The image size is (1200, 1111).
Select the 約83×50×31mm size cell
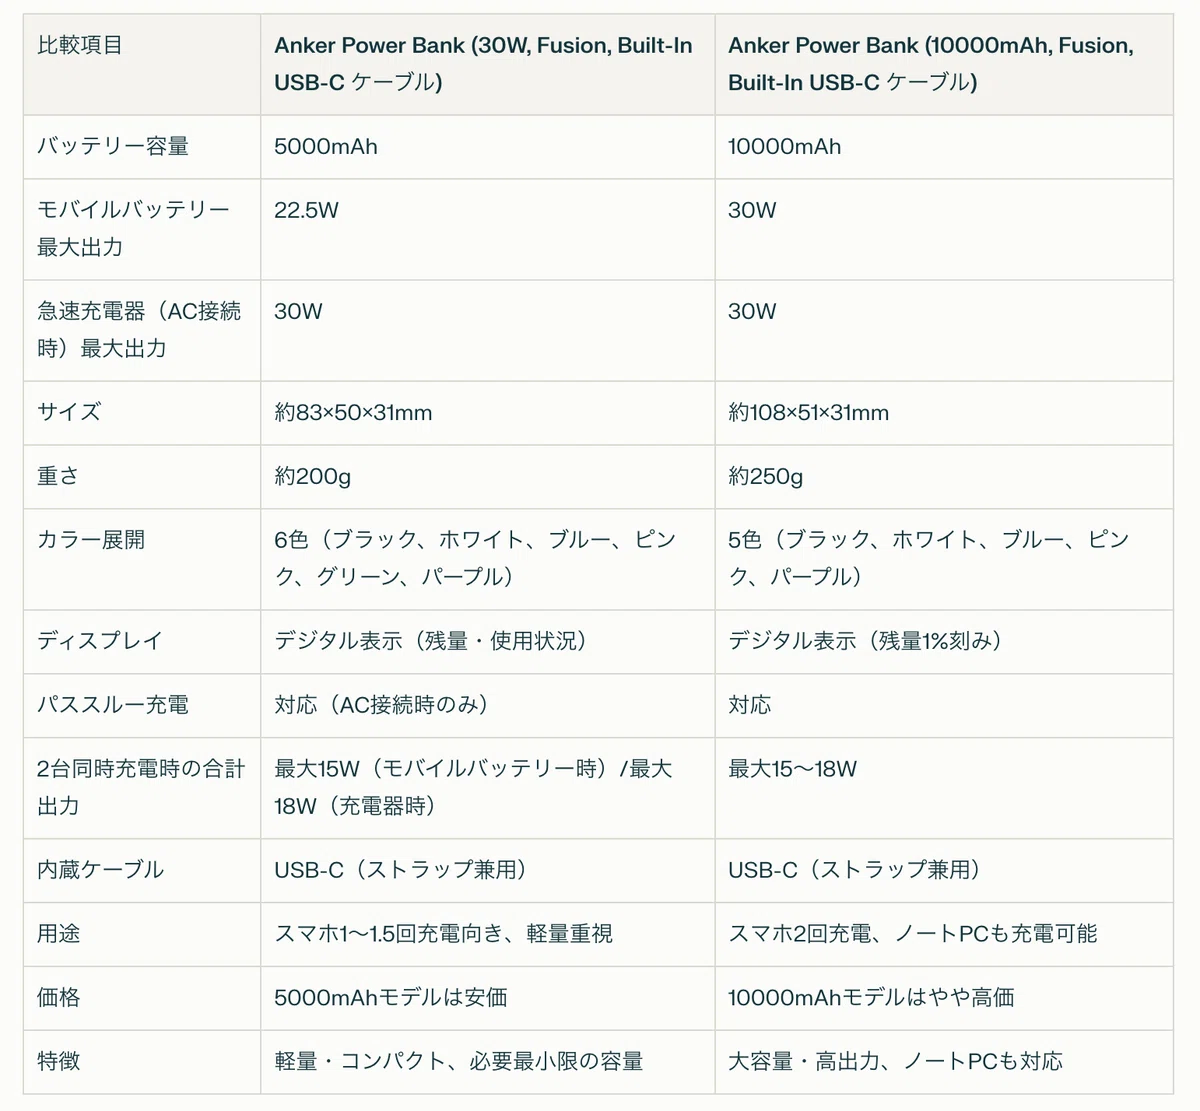pos(488,413)
